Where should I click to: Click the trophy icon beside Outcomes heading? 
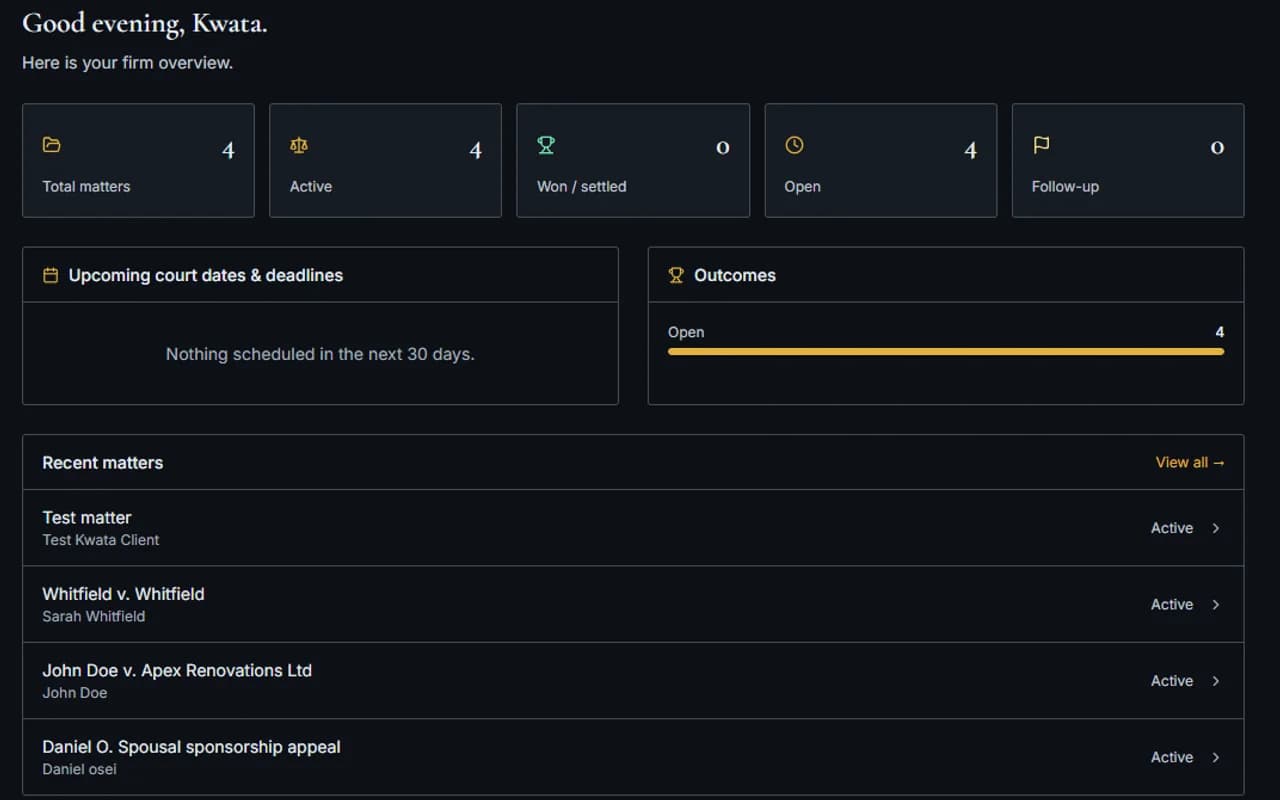[676, 275]
